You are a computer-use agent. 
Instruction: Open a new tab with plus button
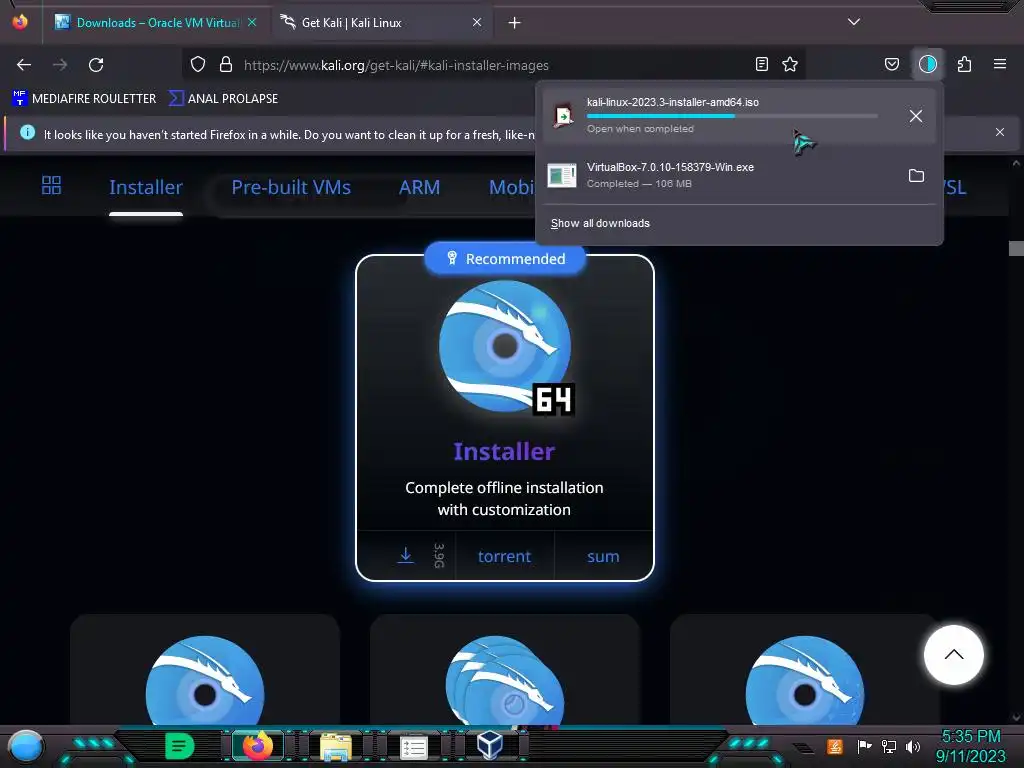[x=515, y=23]
